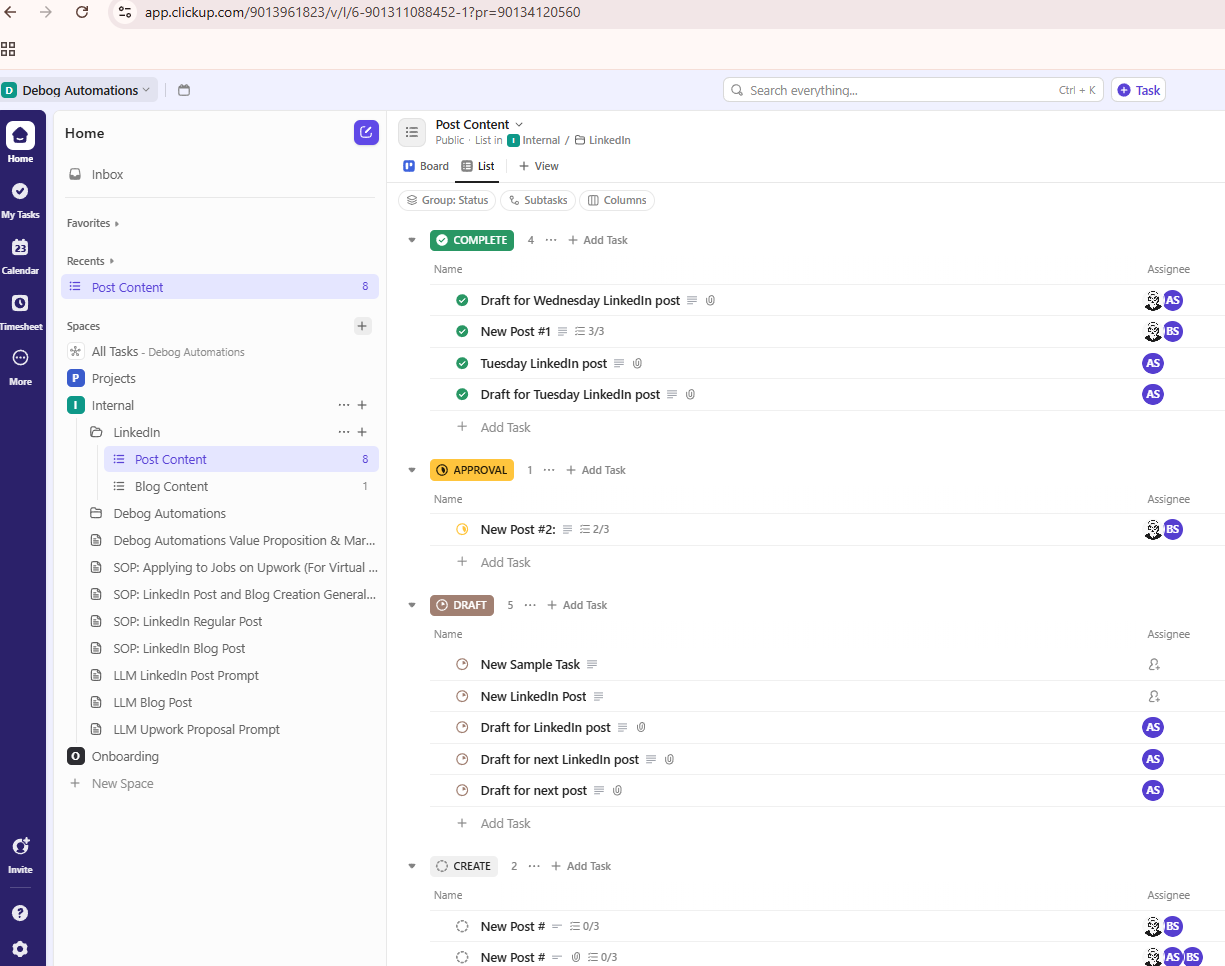This screenshot has height=966, width=1225.
Task: Click Add Task next to the COMPLETE header
Action: tap(598, 240)
